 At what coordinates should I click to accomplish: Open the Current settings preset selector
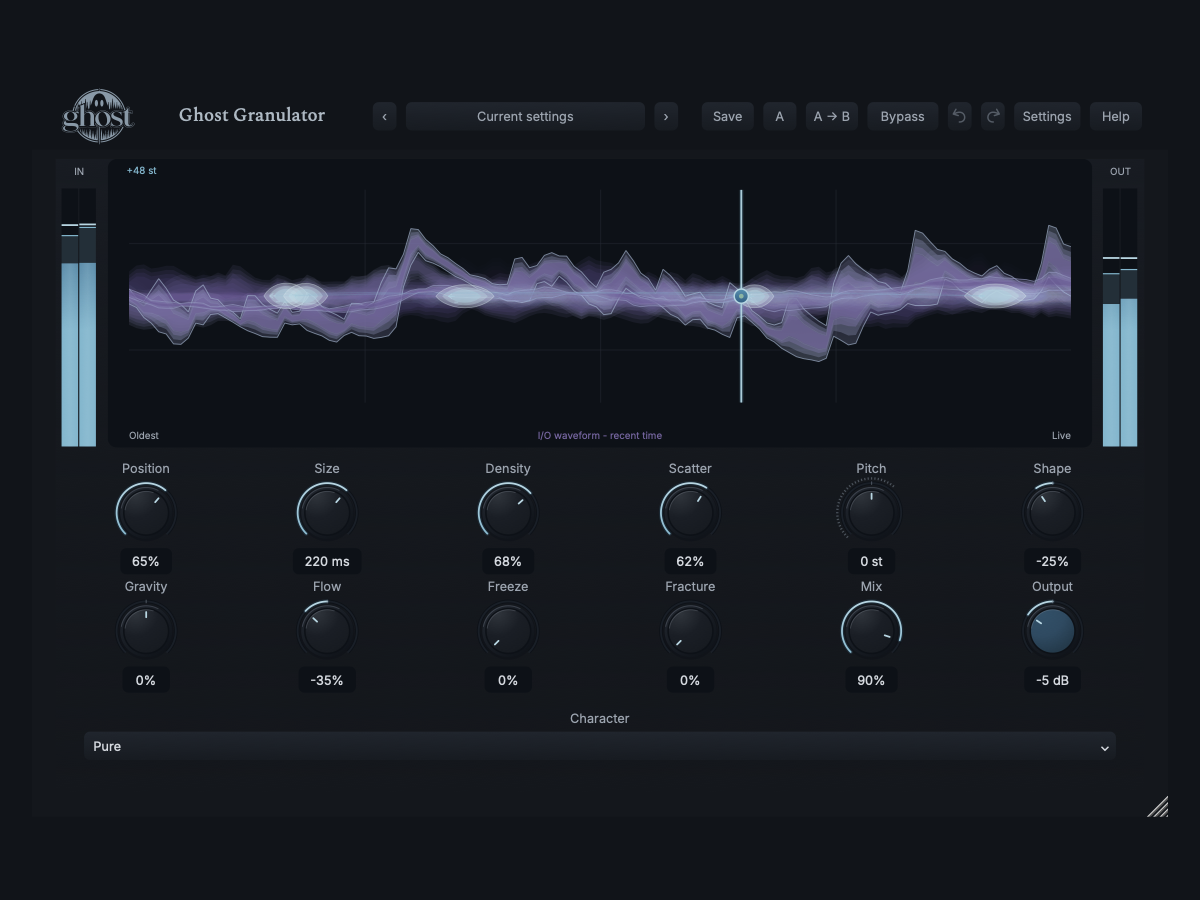point(525,116)
